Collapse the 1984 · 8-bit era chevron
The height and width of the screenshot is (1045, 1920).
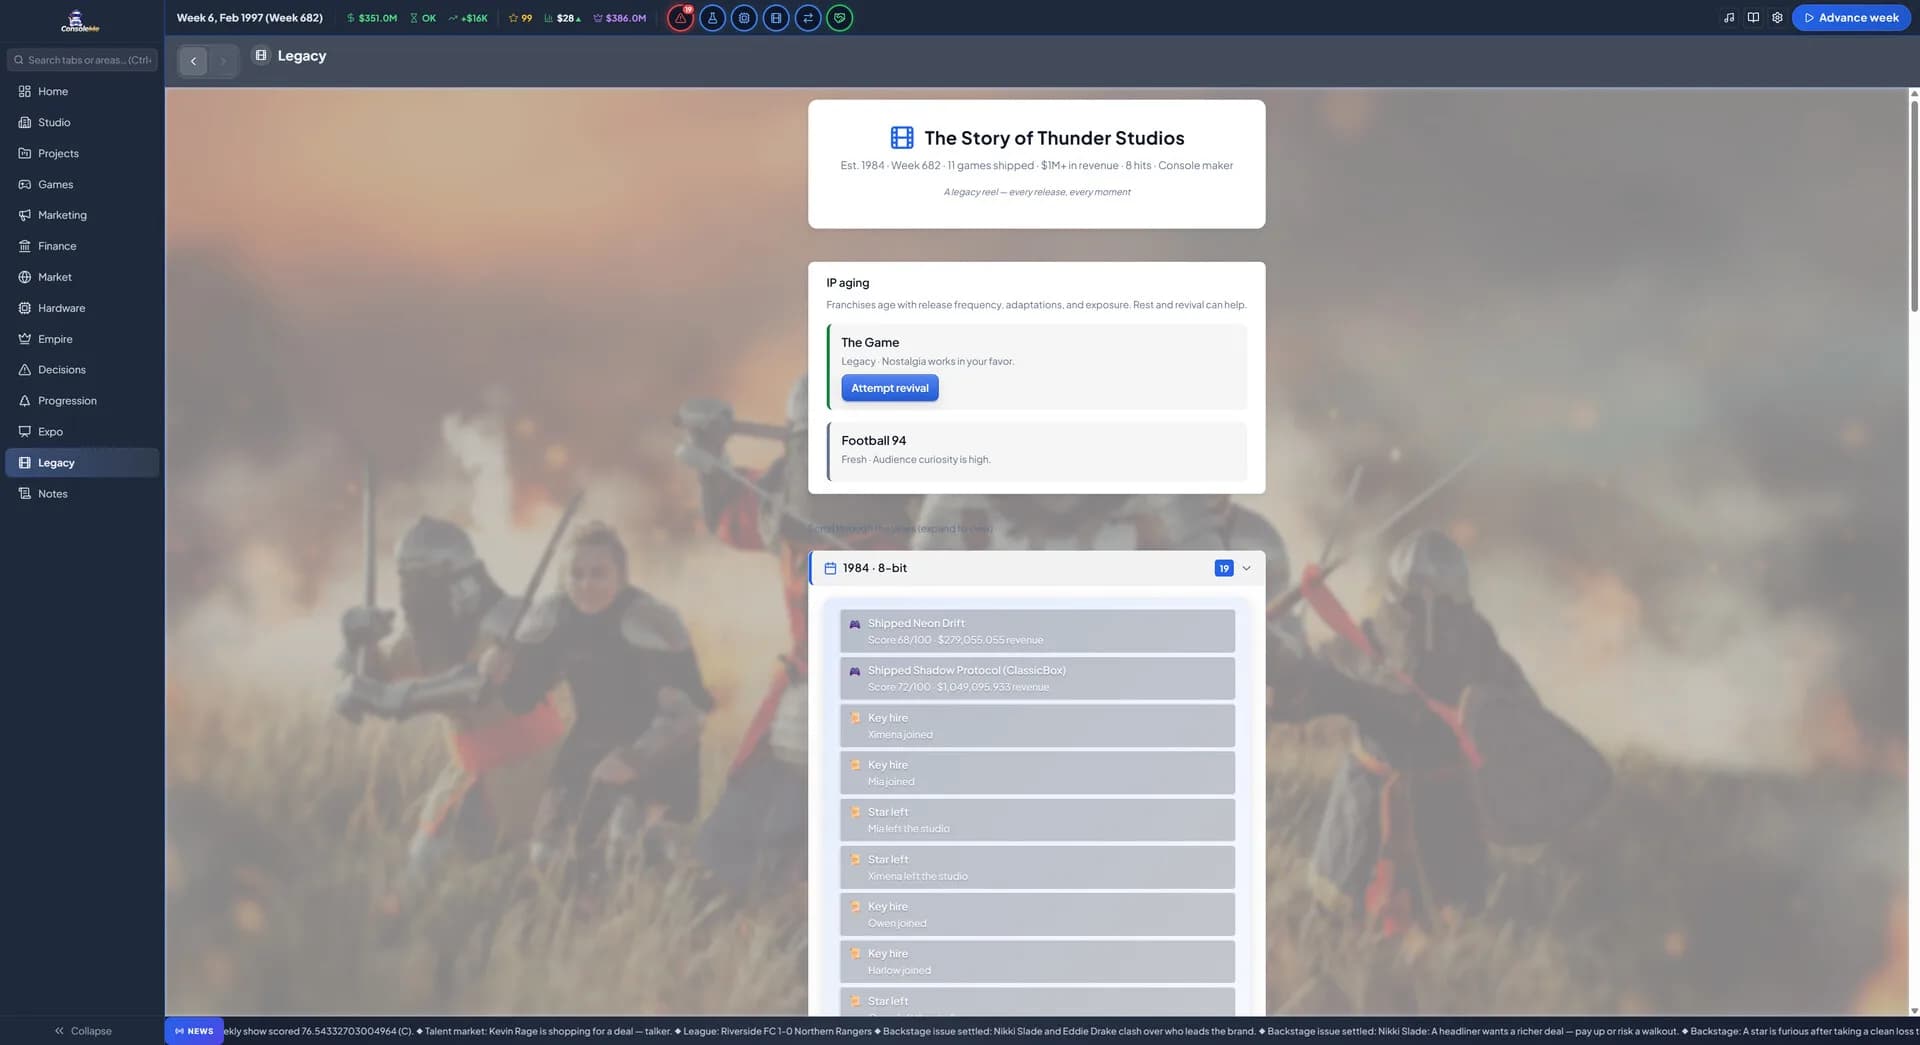(x=1246, y=568)
